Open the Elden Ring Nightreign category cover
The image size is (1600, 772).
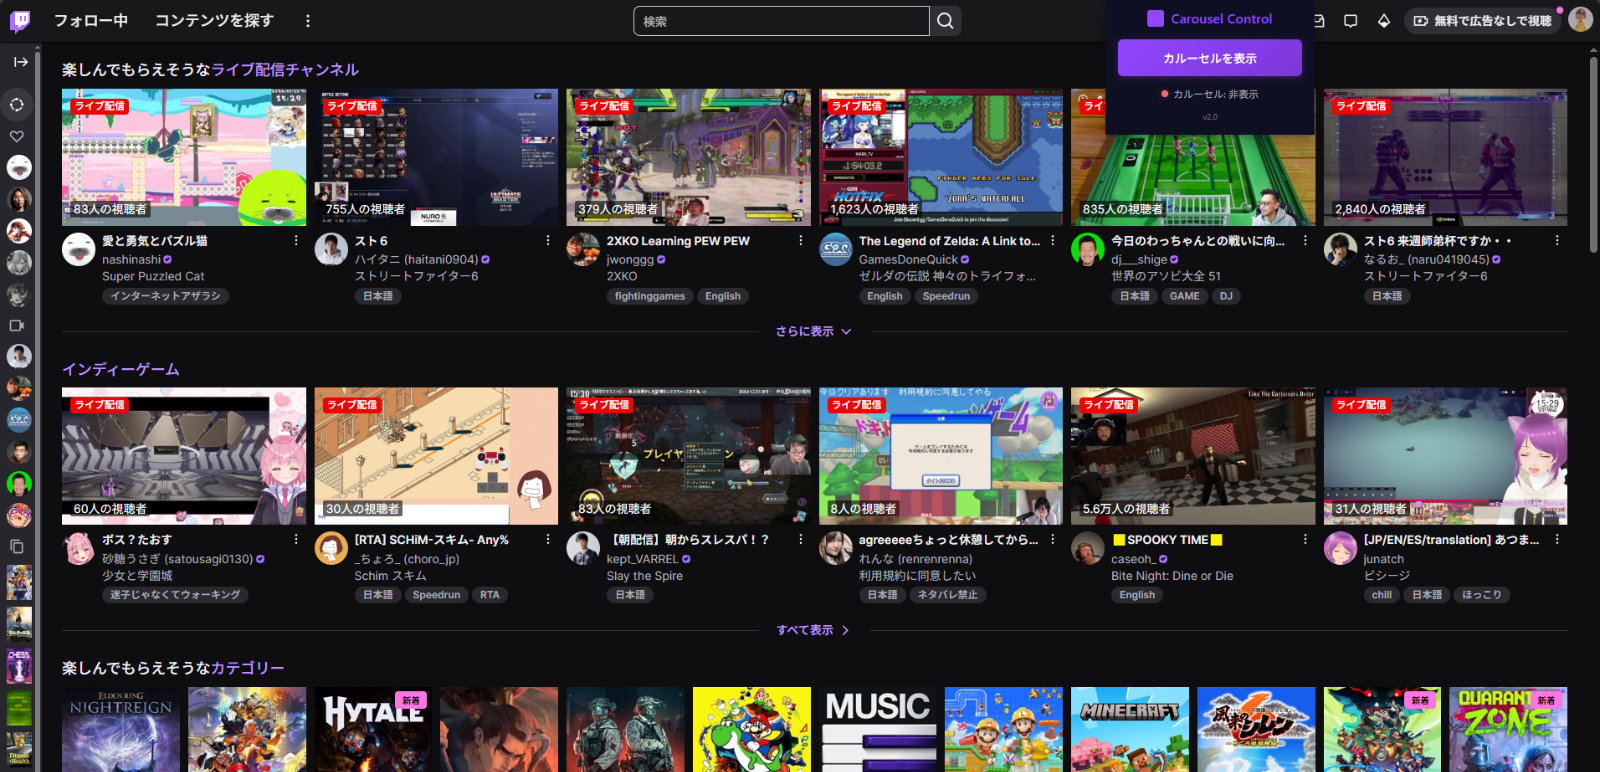121,729
